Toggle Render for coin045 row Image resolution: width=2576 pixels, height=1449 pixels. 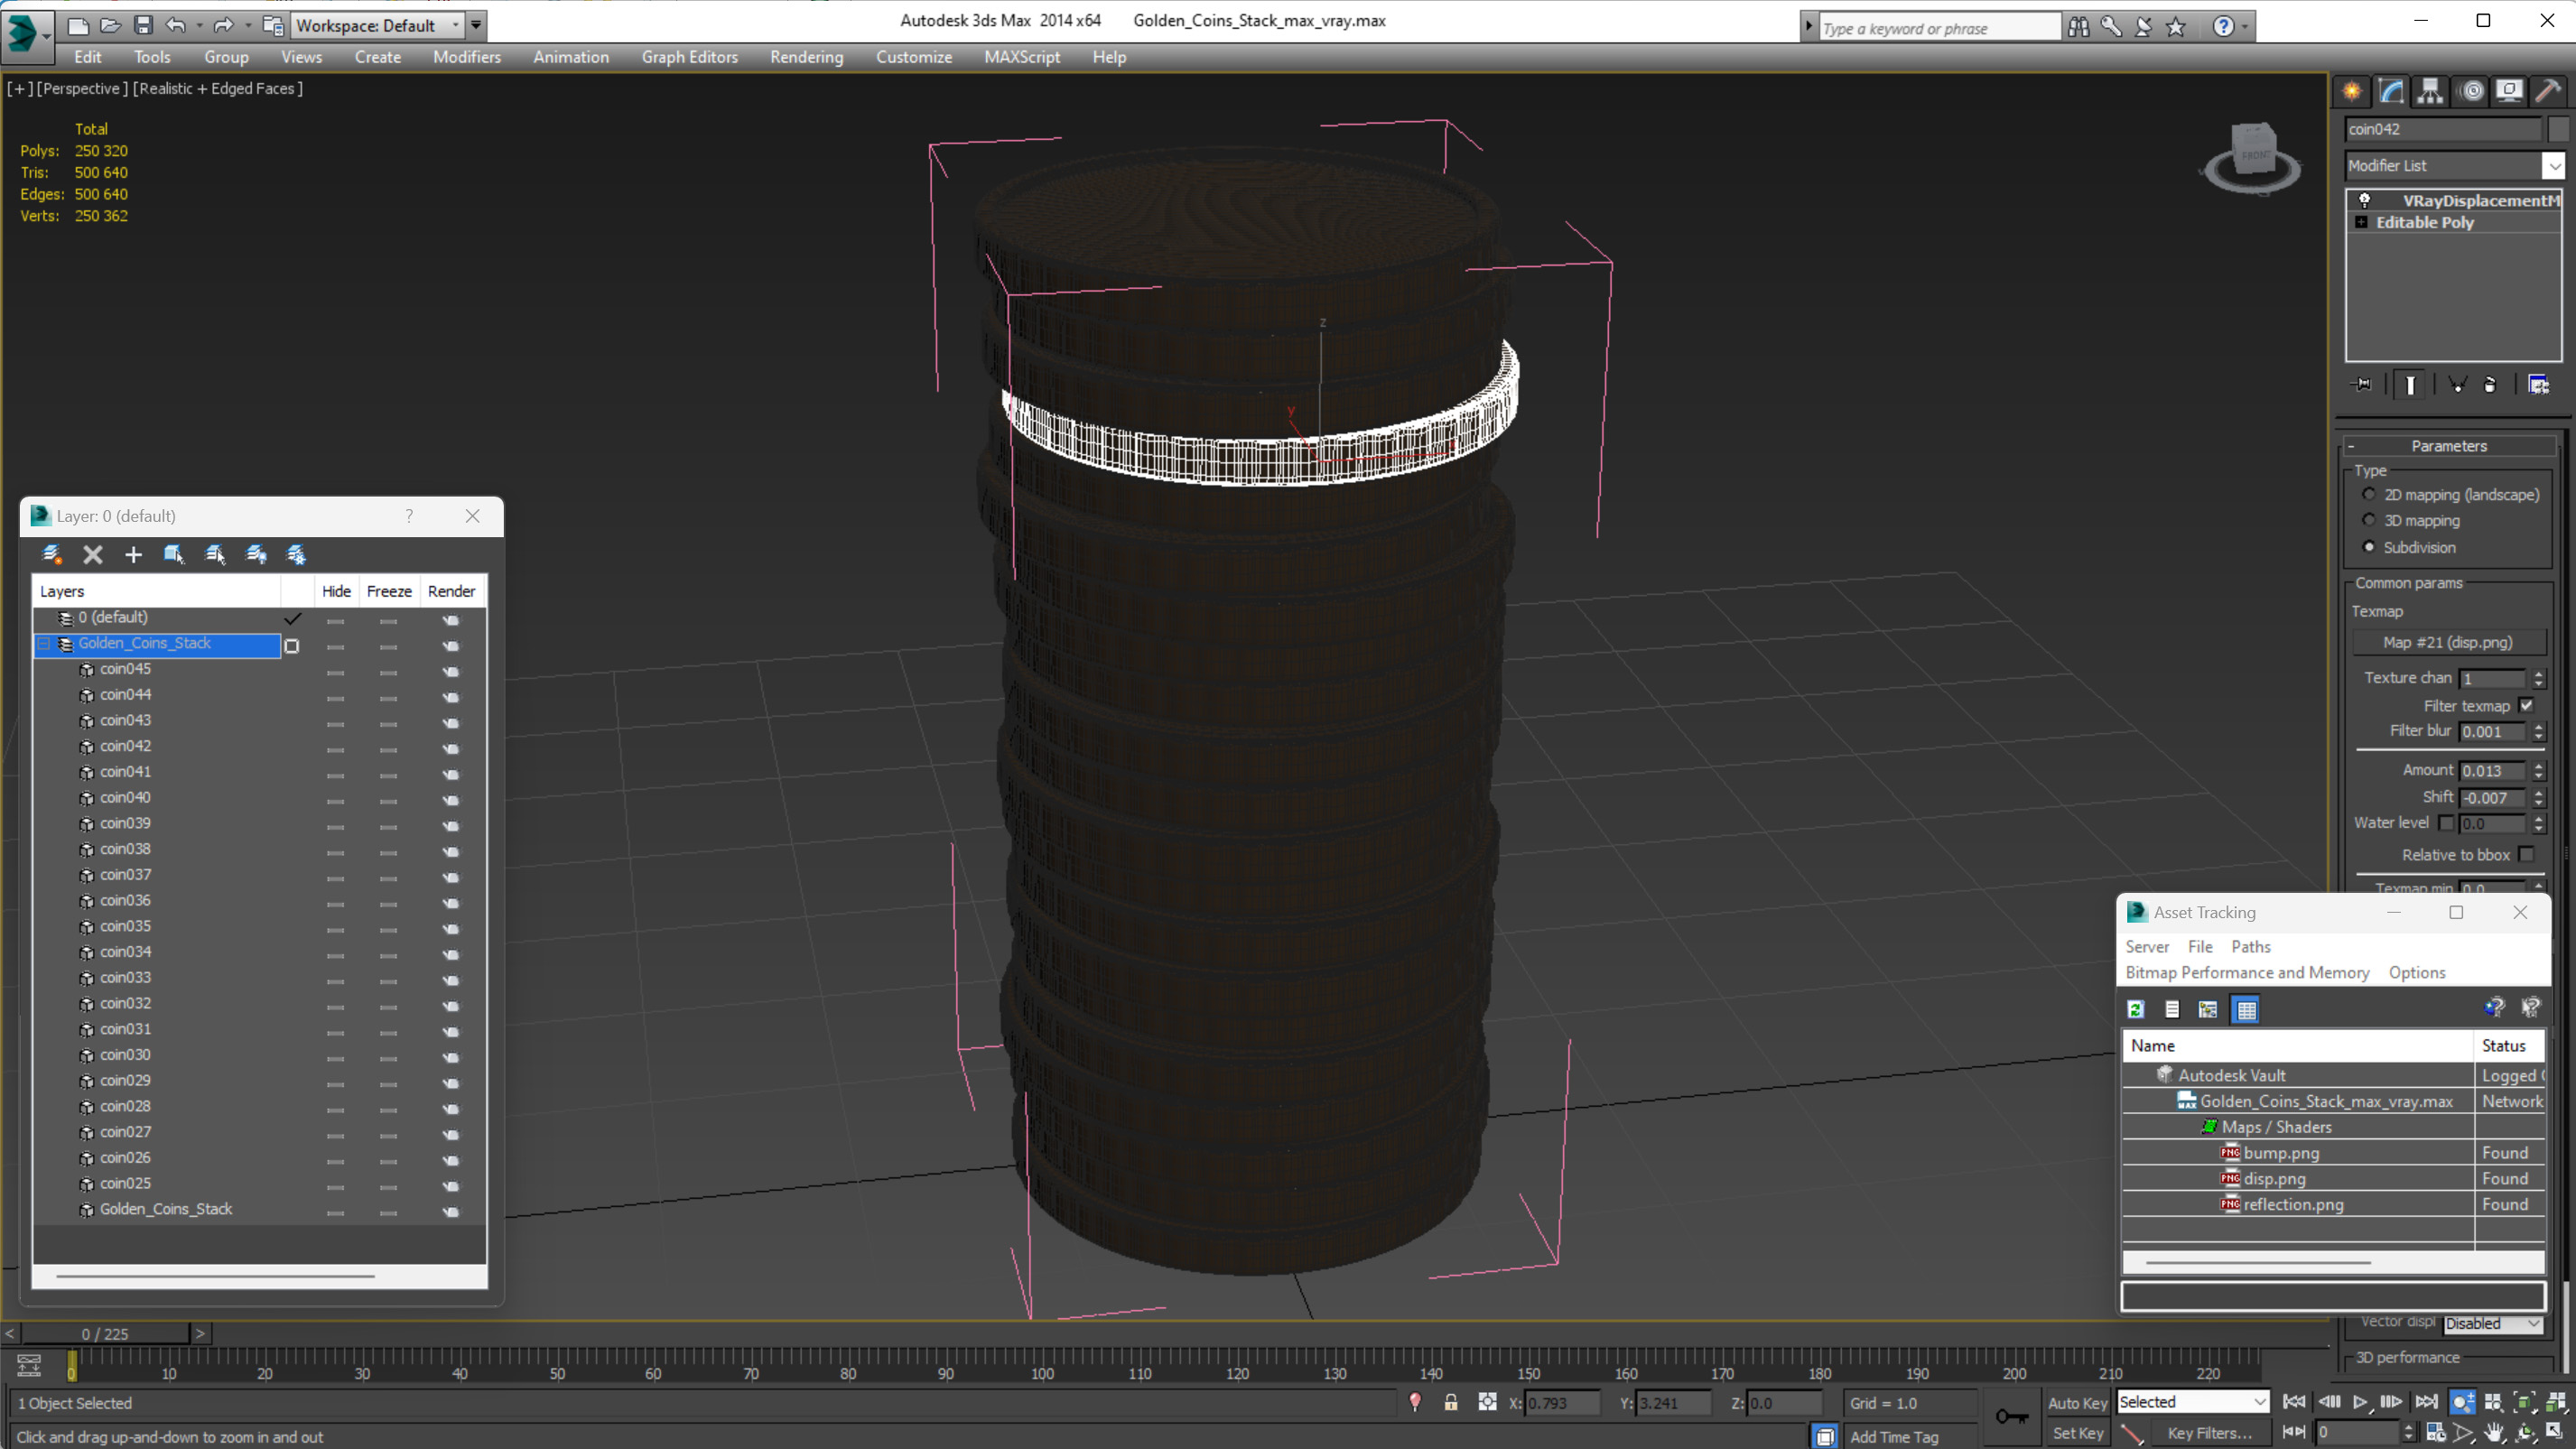tap(451, 672)
